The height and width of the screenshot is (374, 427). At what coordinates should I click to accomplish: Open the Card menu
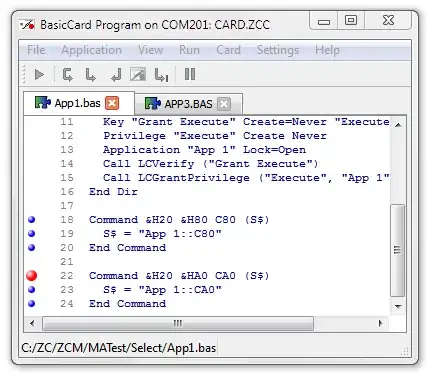pos(228,50)
